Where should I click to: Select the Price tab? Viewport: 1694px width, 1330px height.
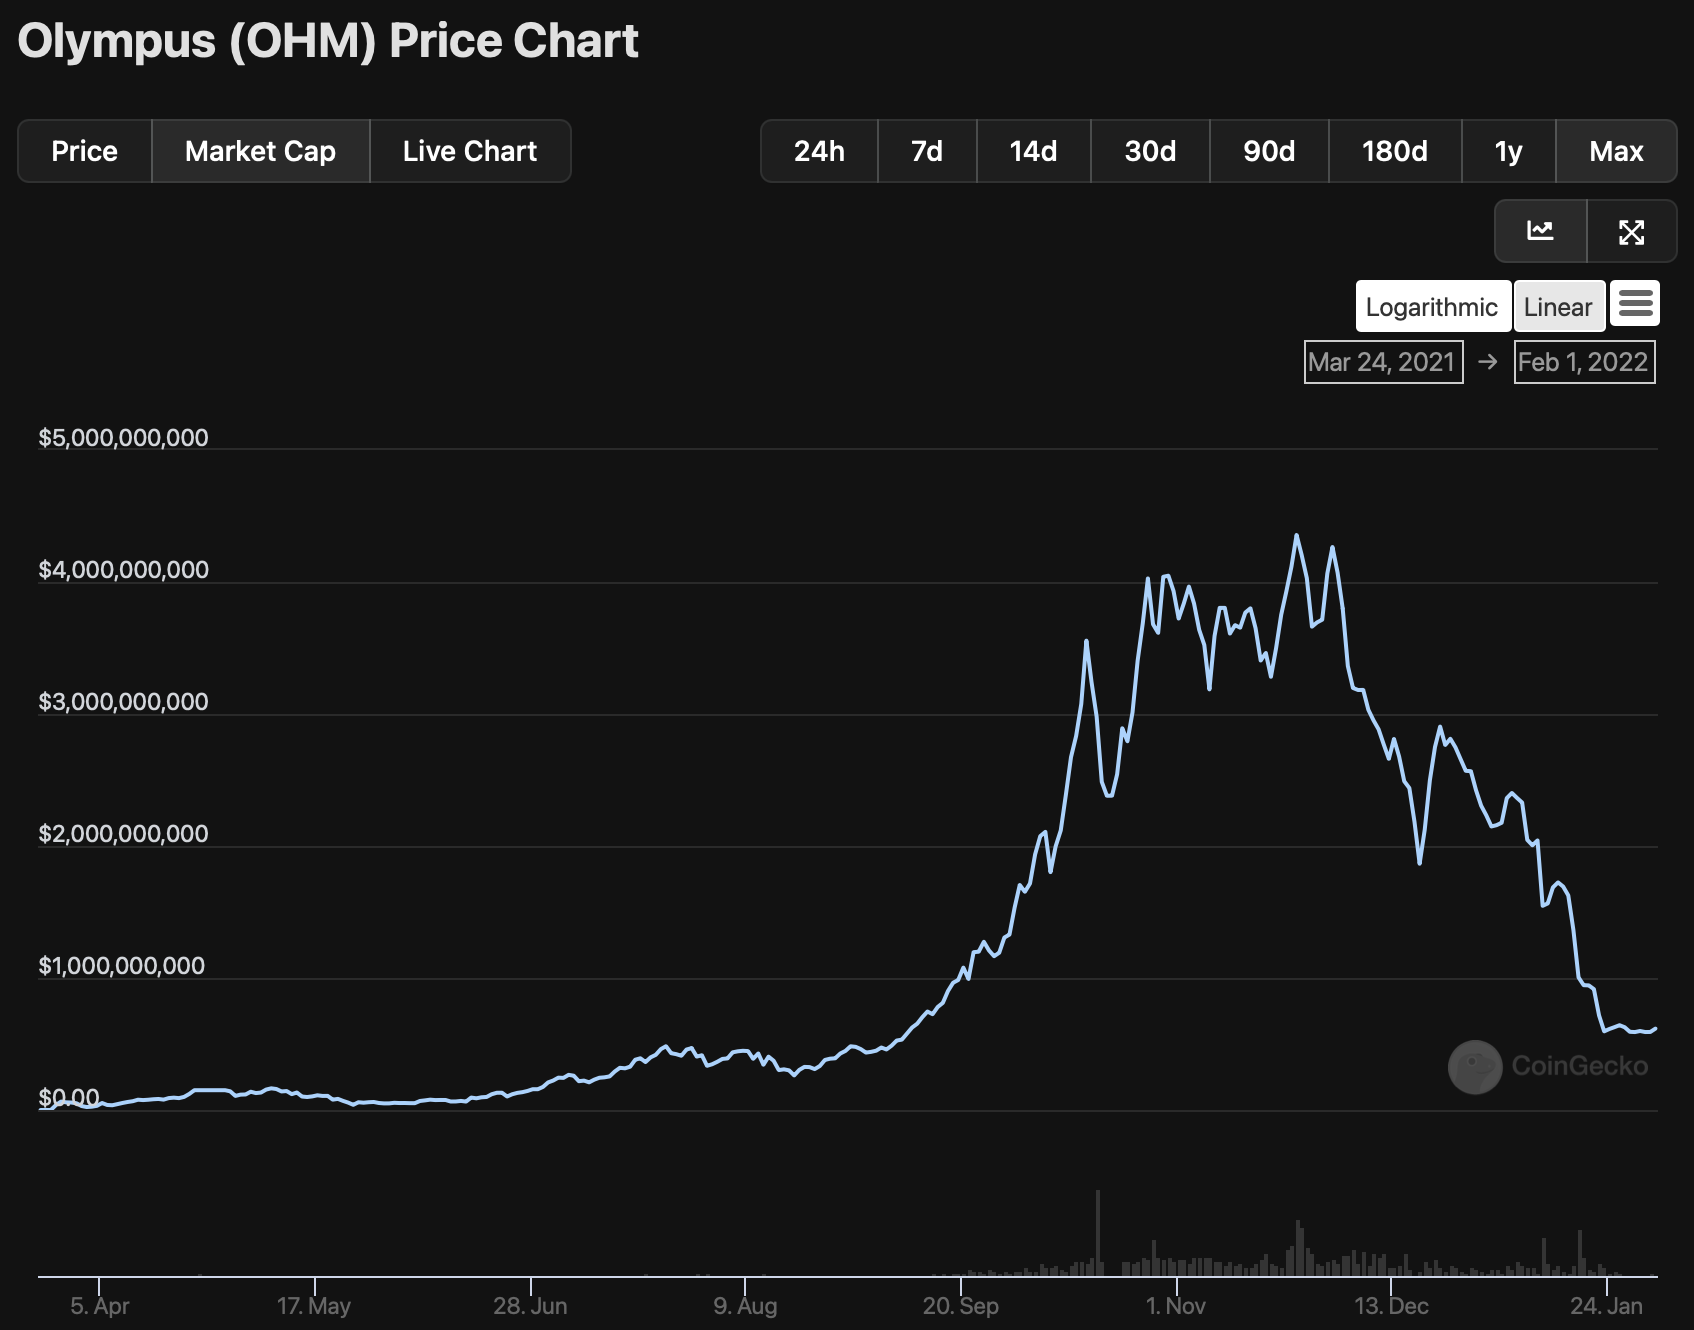(85, 151)
